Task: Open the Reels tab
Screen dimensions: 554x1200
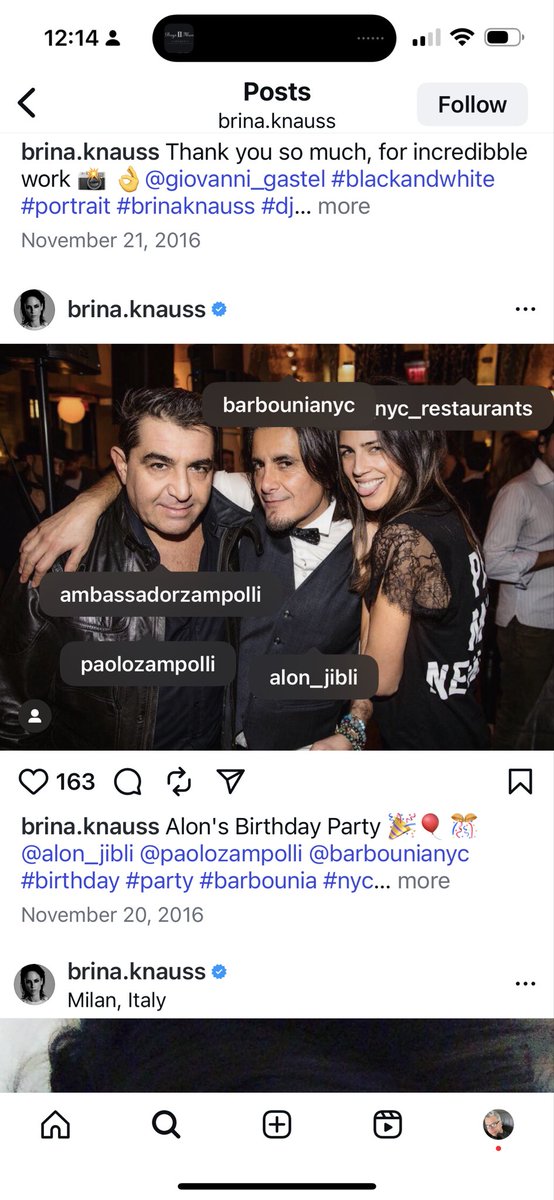Action: pos(388,1124)
